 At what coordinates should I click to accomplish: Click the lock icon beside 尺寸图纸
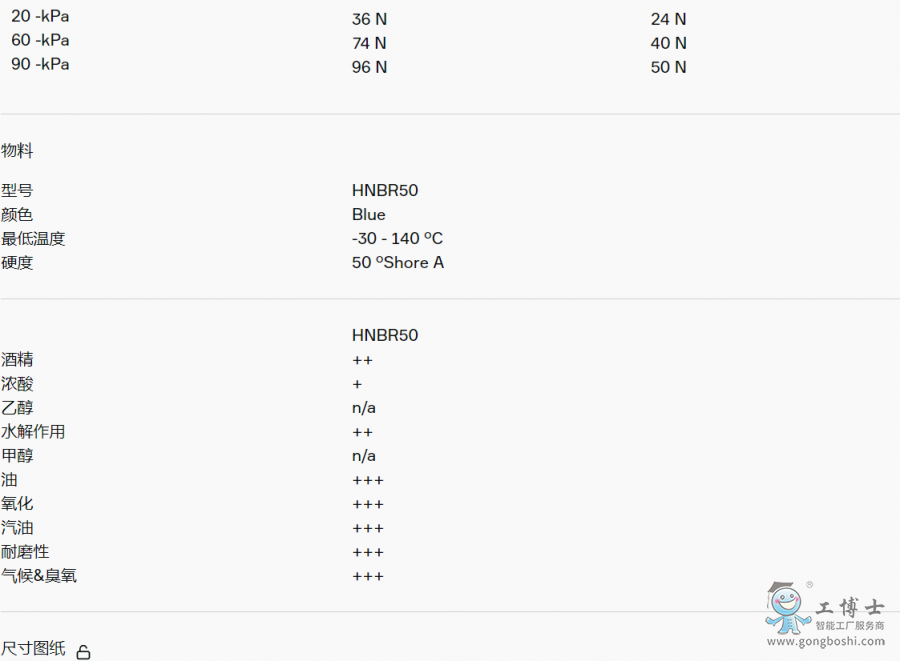tap(84, 652)
